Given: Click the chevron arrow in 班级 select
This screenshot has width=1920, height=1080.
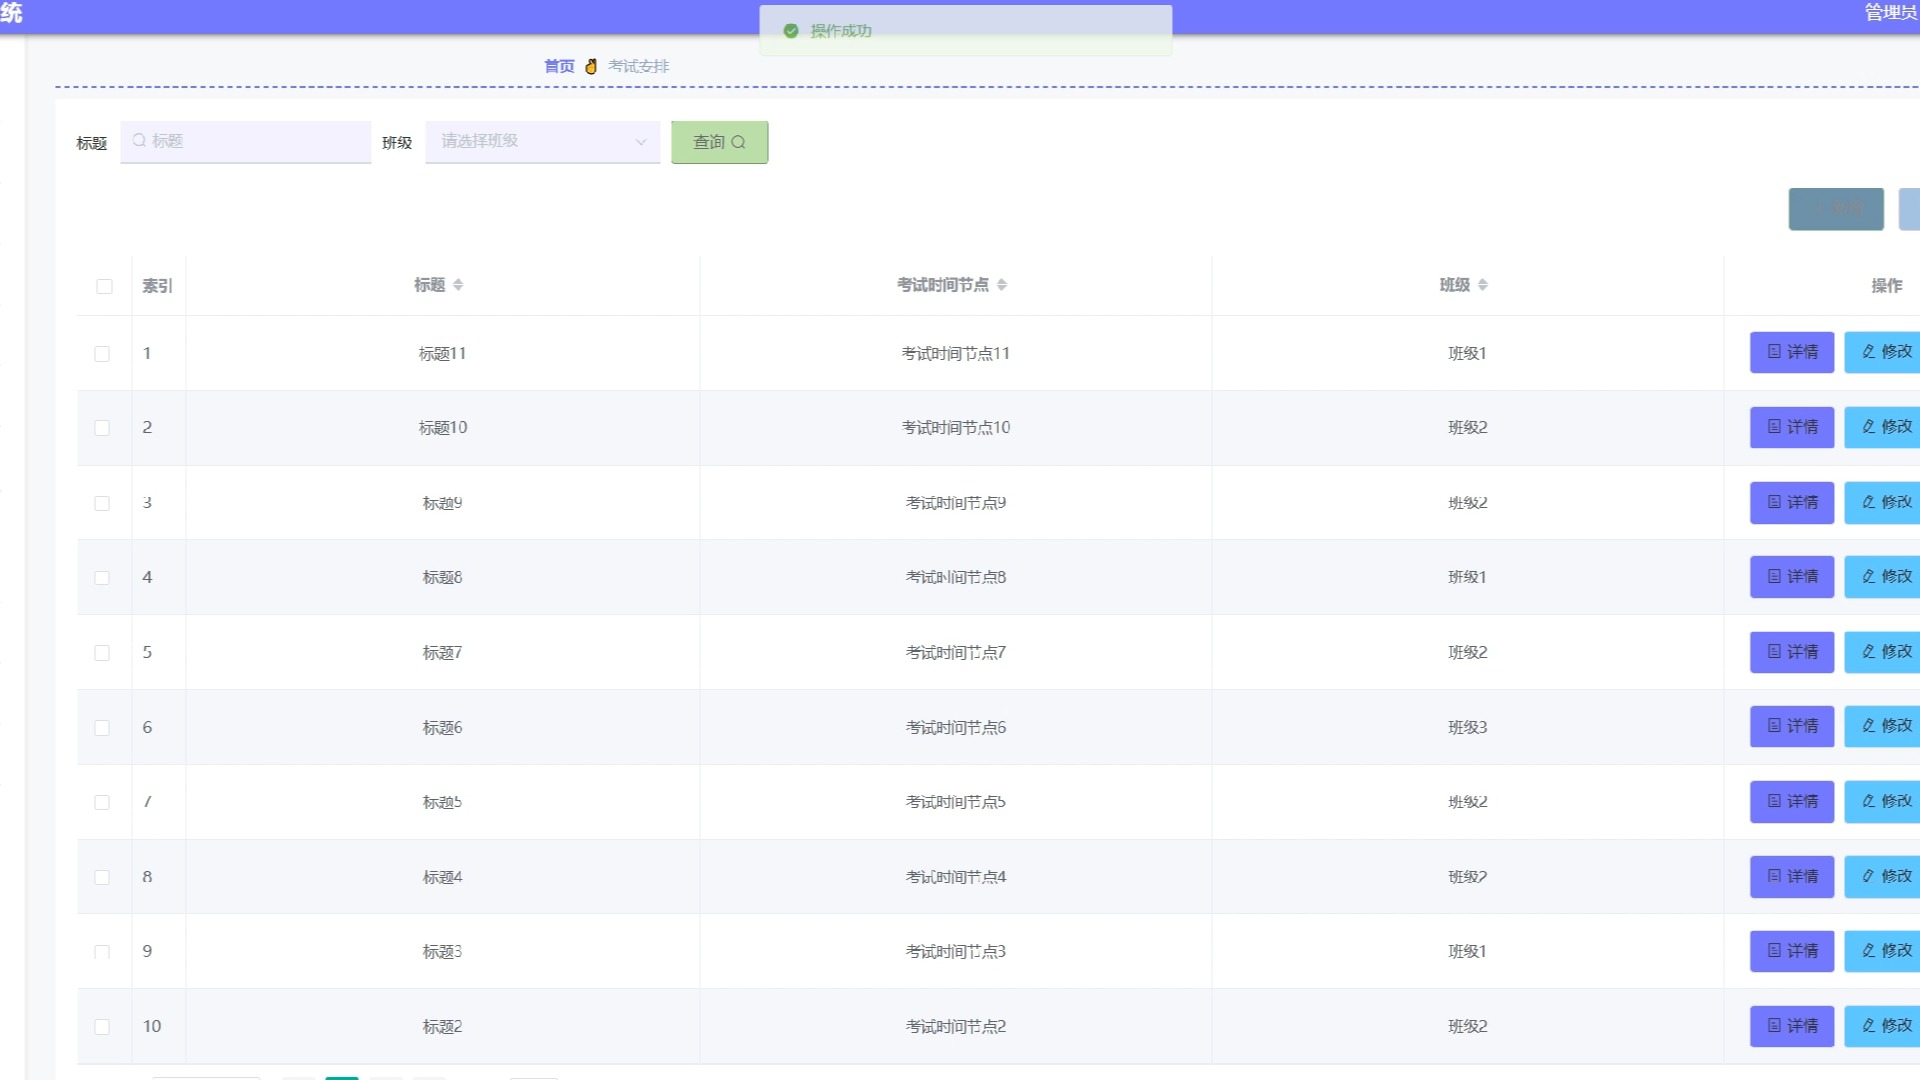Looking at the screenshot, I should coord(641,142).
